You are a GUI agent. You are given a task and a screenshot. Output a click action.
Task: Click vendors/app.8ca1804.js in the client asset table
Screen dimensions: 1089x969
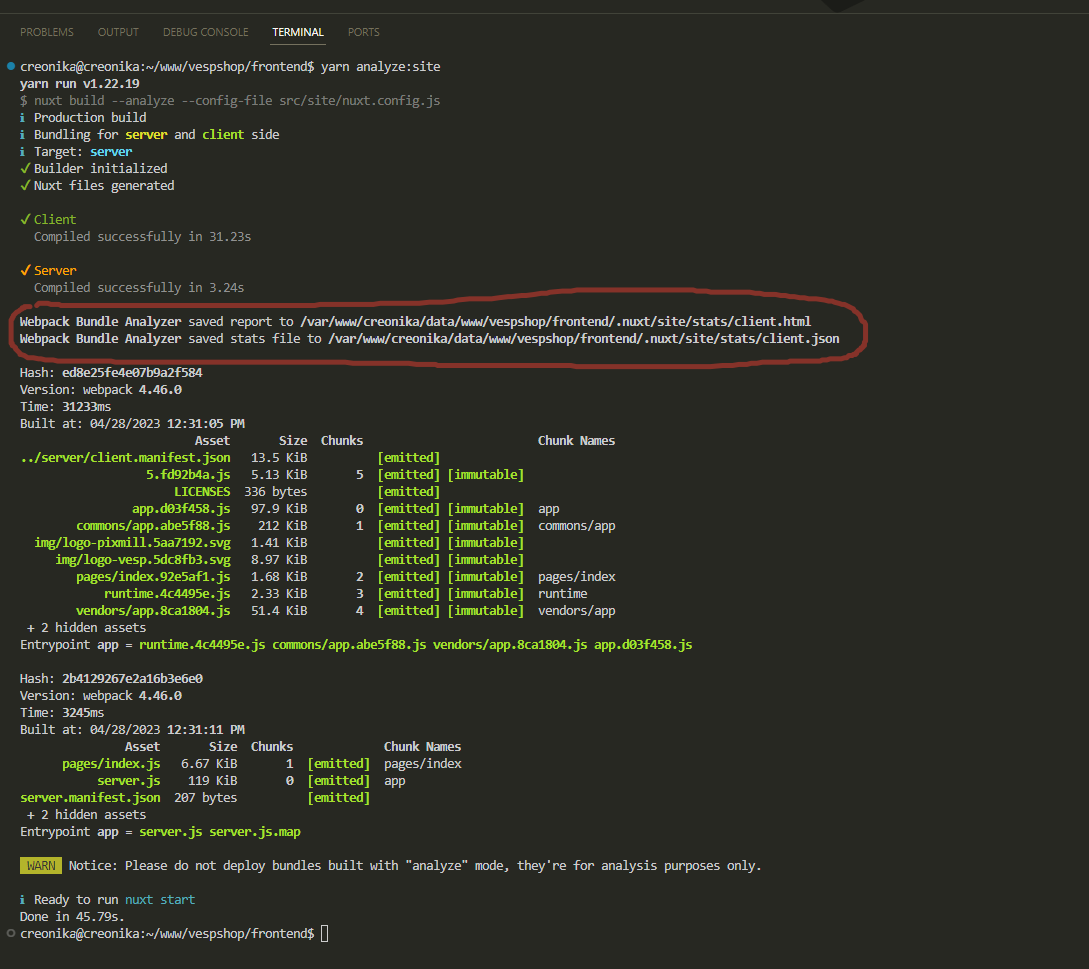click(x=153, y=611)
